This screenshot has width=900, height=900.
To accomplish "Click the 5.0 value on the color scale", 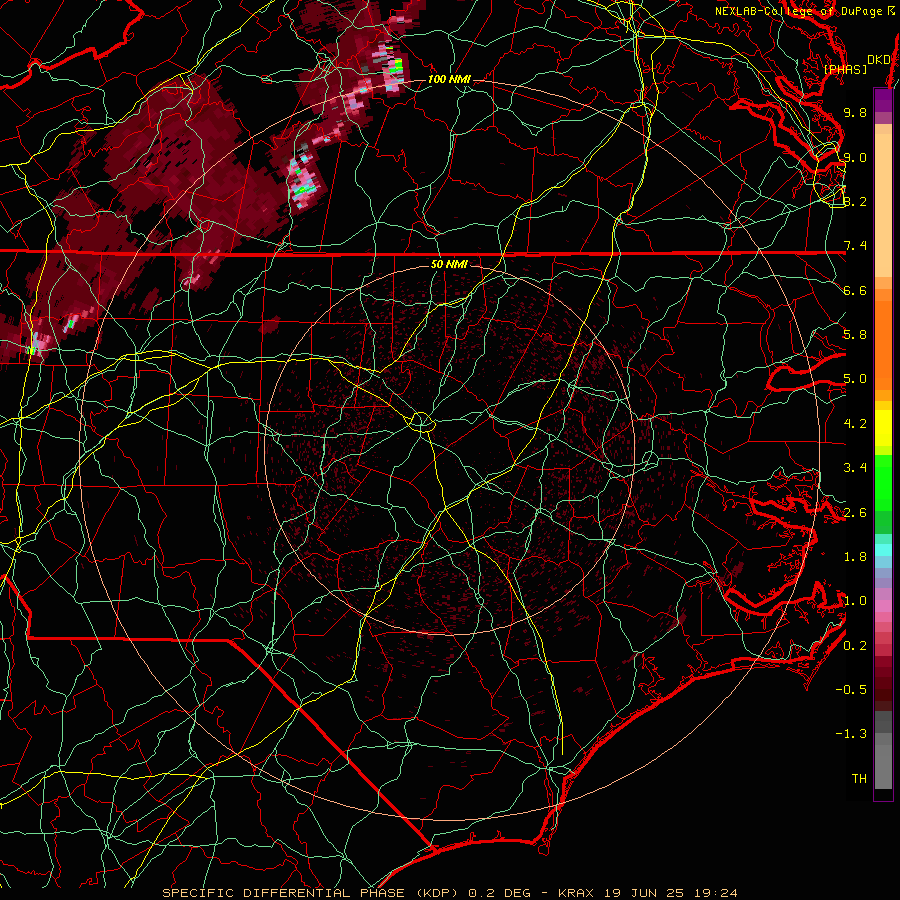I will coord(855,379).
